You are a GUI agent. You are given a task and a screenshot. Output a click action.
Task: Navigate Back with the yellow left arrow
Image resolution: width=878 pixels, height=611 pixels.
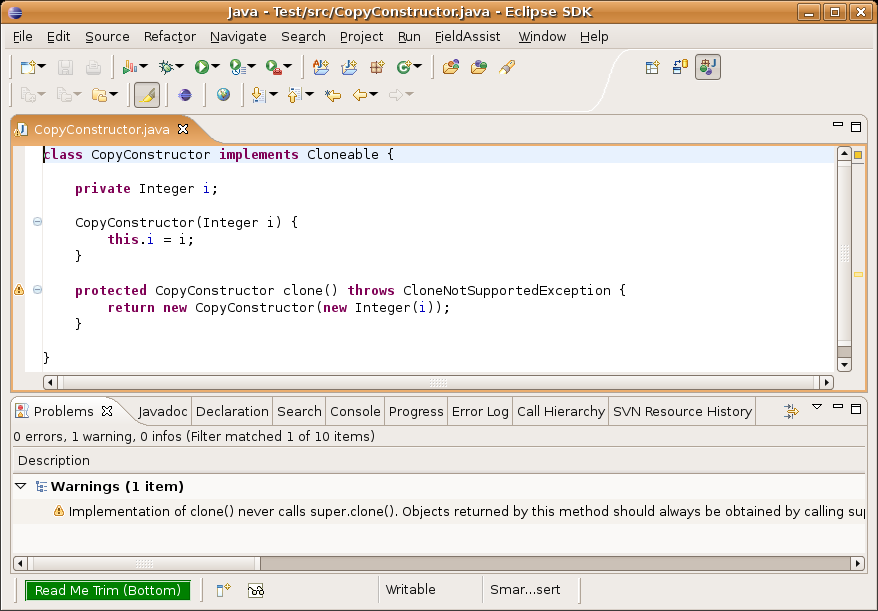[359, 95]
